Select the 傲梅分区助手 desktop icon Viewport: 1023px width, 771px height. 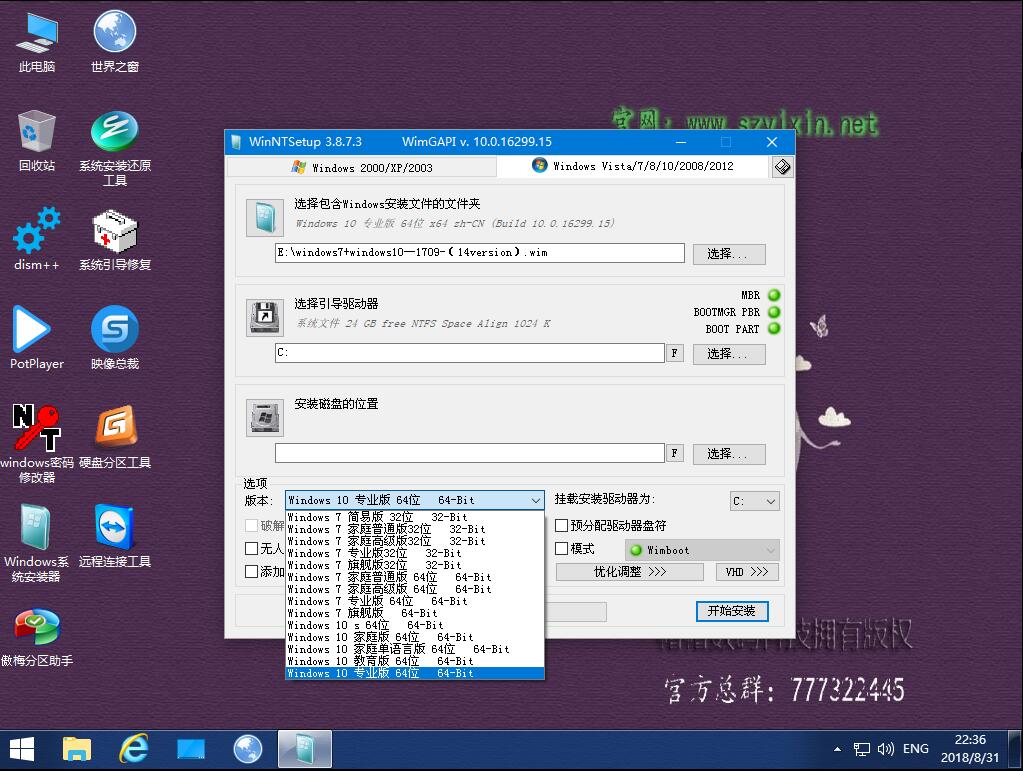(37, 637)
